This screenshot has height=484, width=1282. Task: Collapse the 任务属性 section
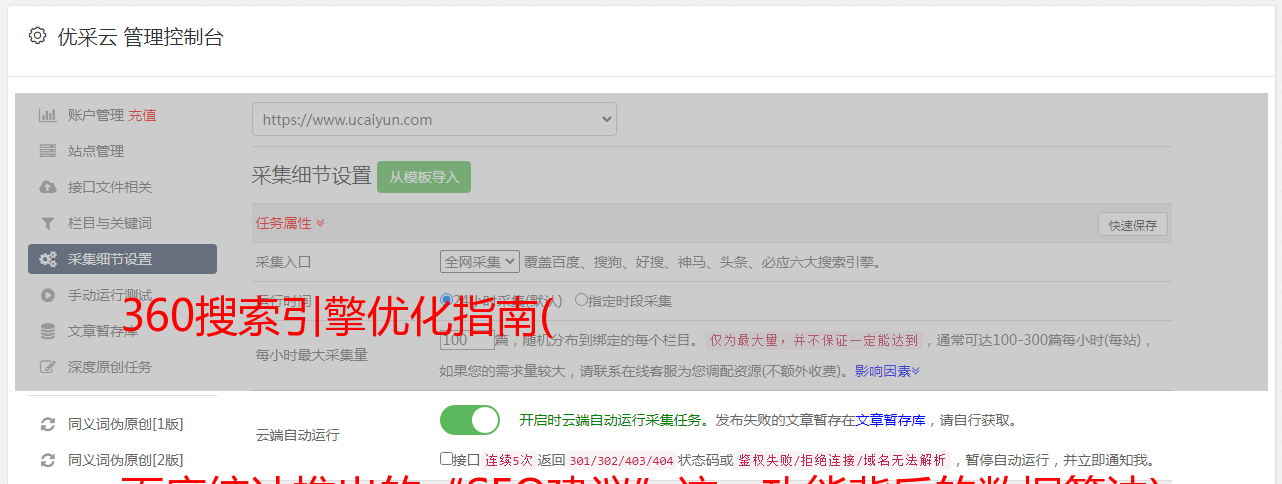coord(290,223)
